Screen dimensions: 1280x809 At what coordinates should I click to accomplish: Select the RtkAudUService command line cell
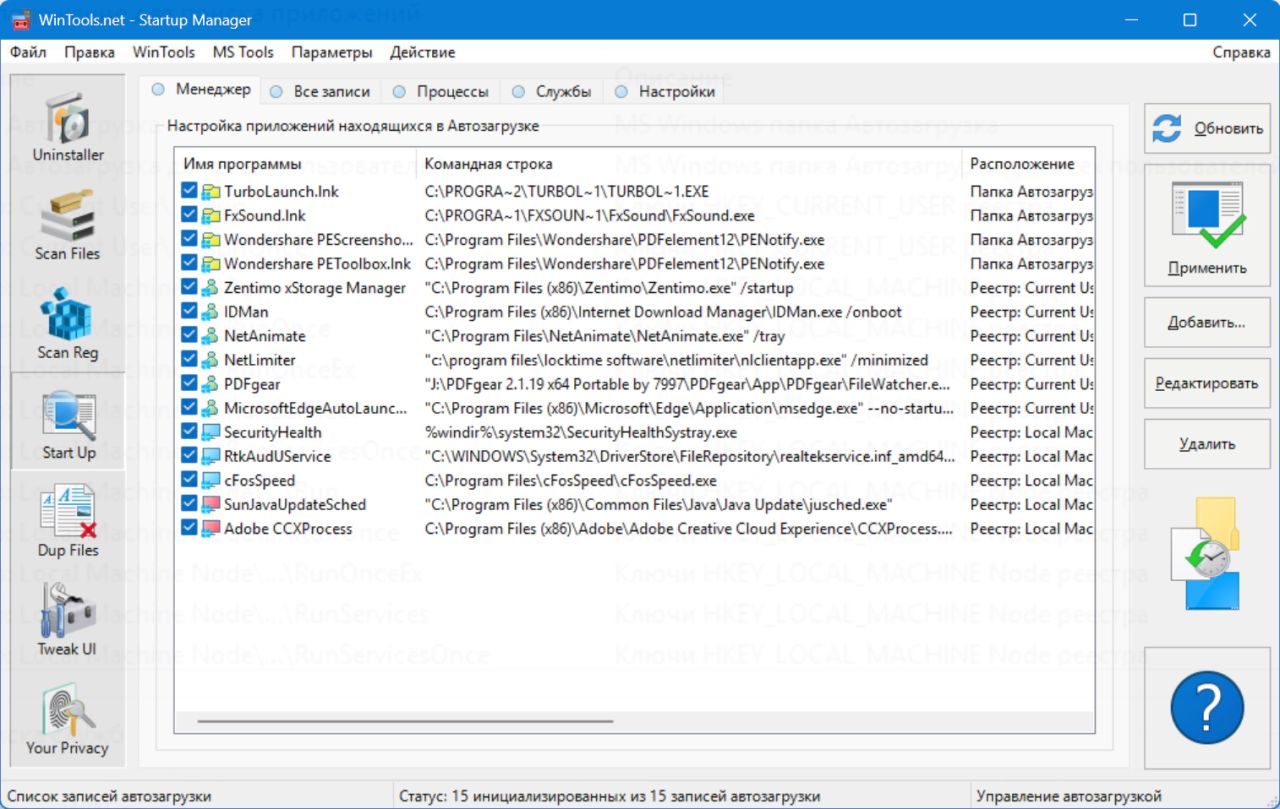coord(689,456)
